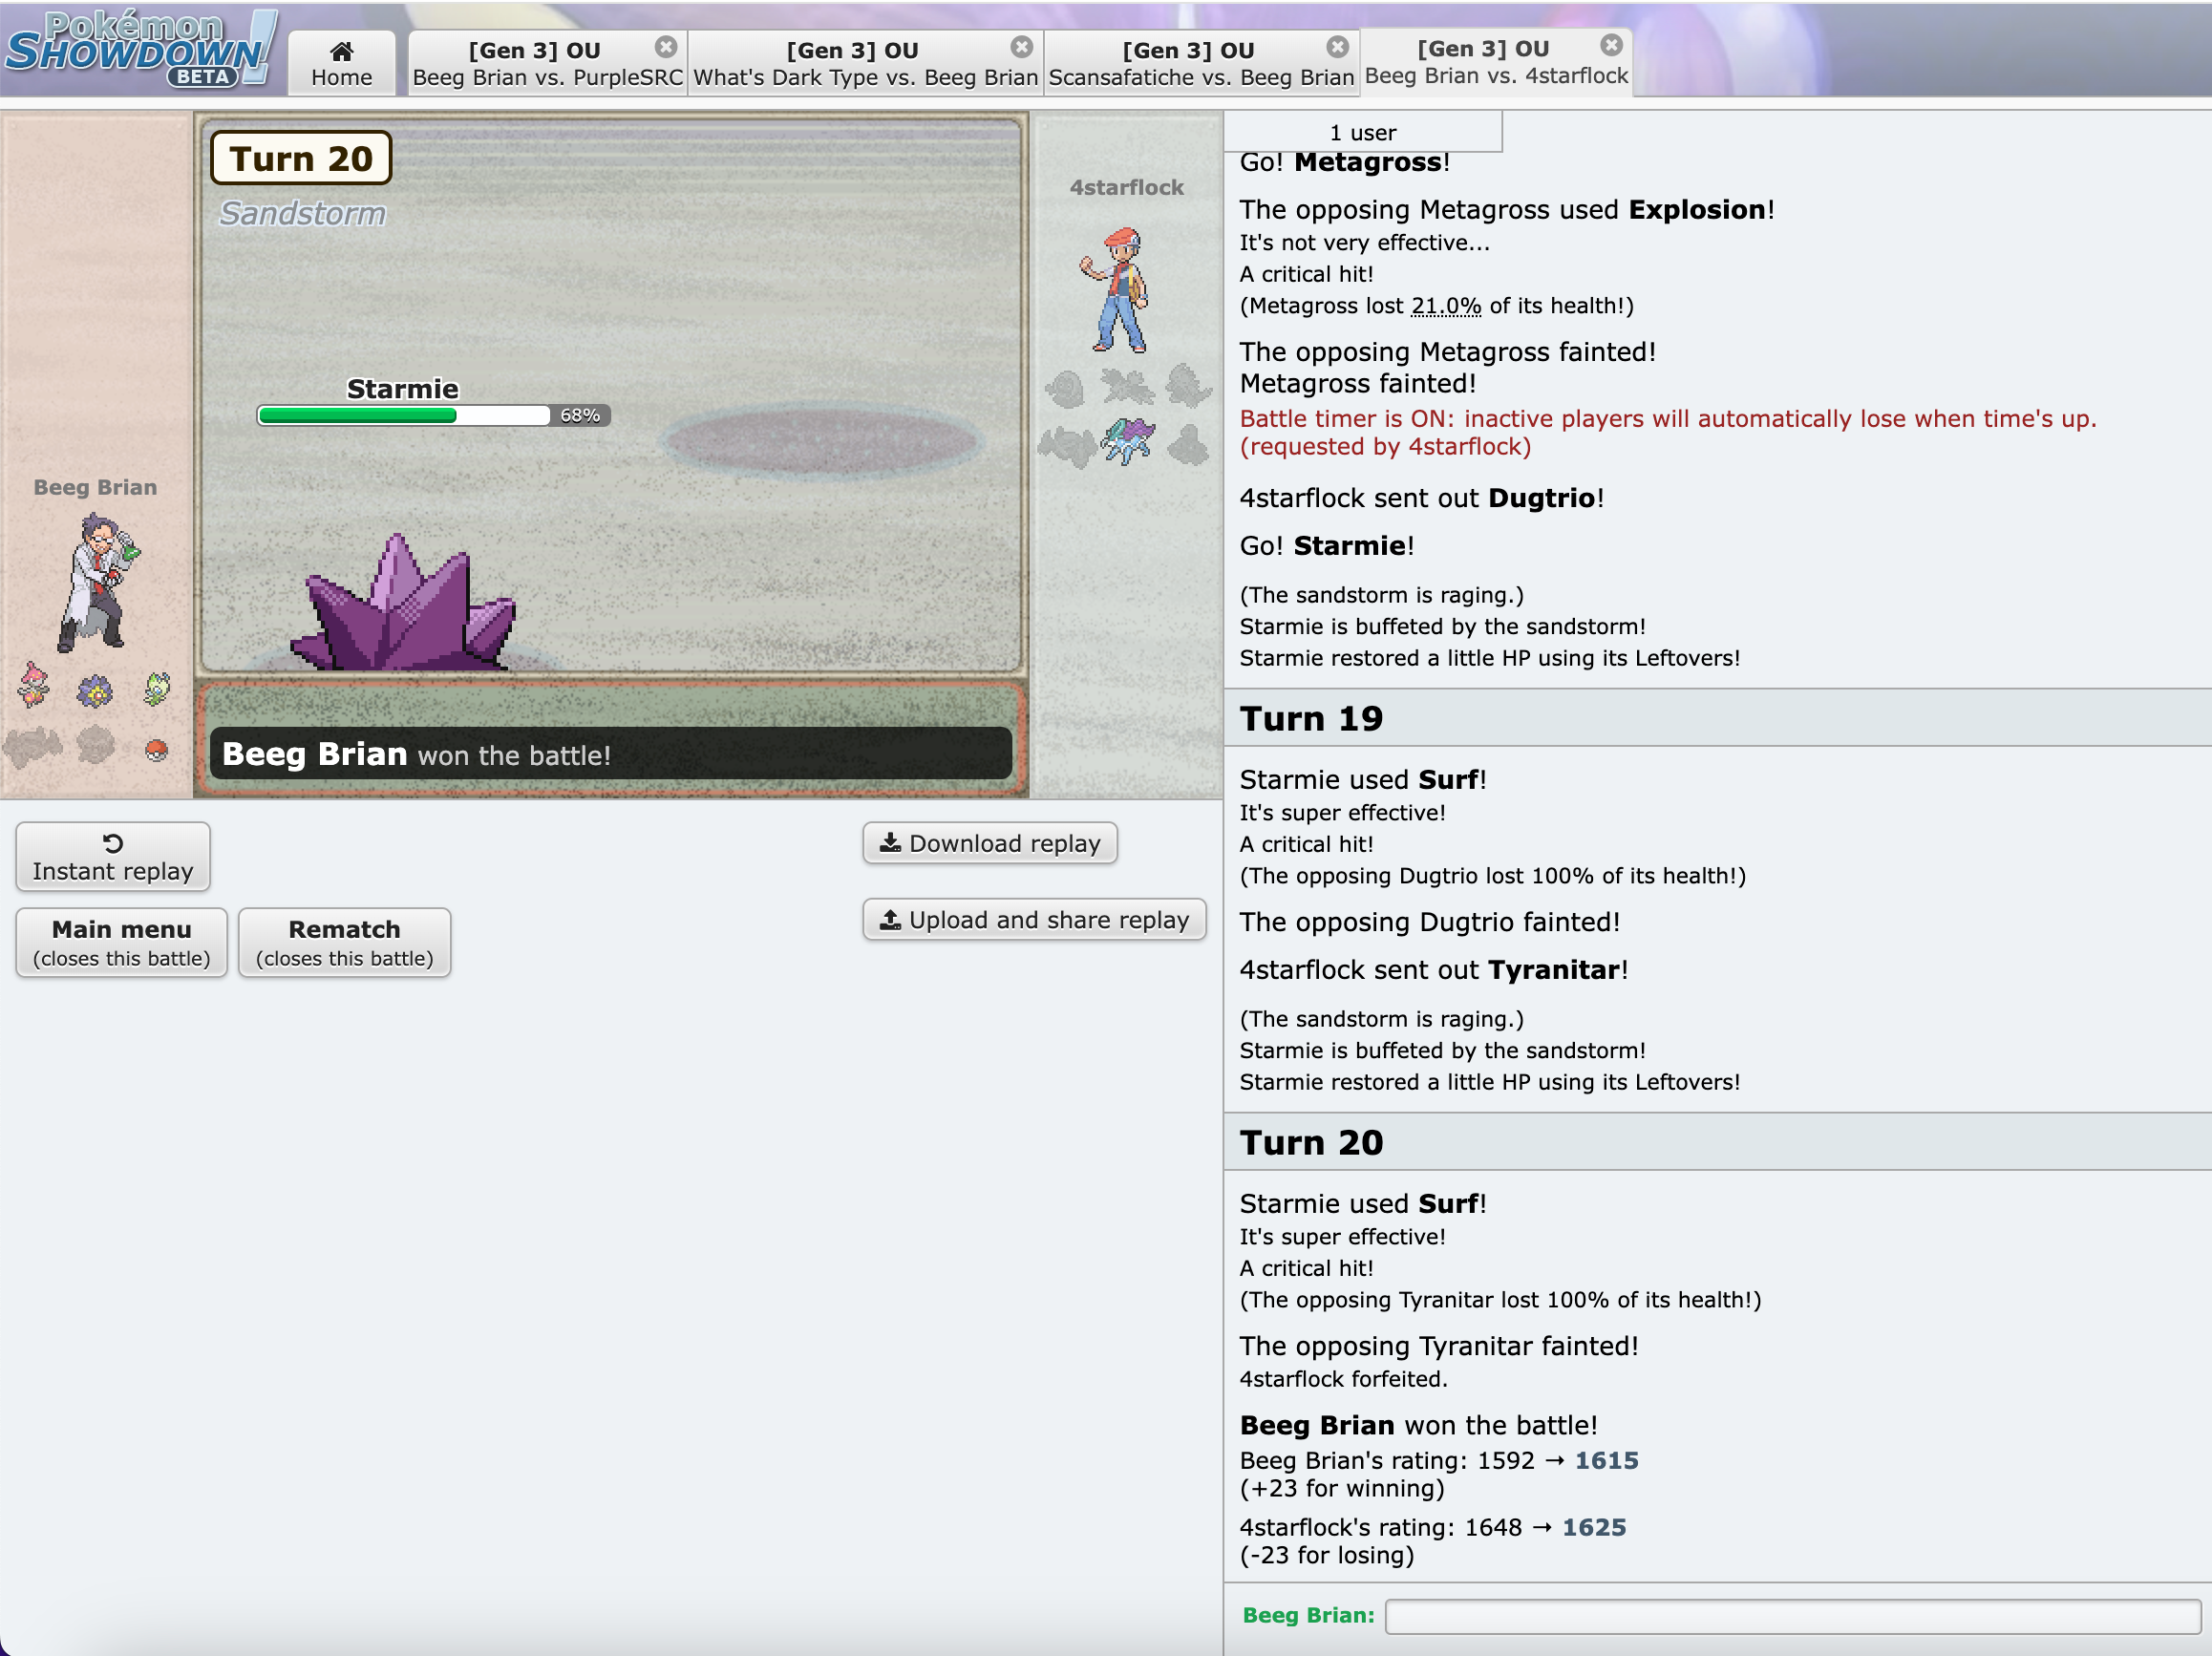
Task: Click Beeg Brian's trainer avatar sprite
Action: pos(97,581)
